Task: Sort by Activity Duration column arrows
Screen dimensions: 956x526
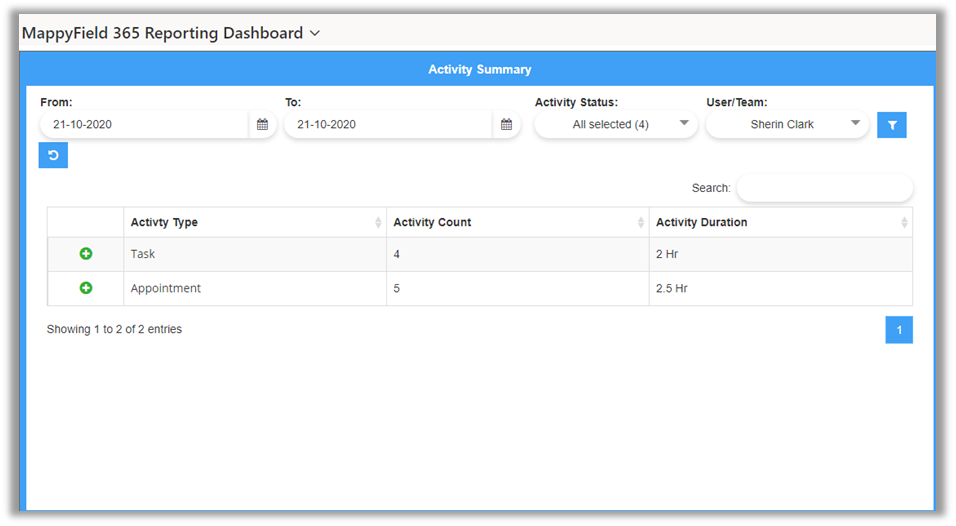Action: click(x=904, y=223)
